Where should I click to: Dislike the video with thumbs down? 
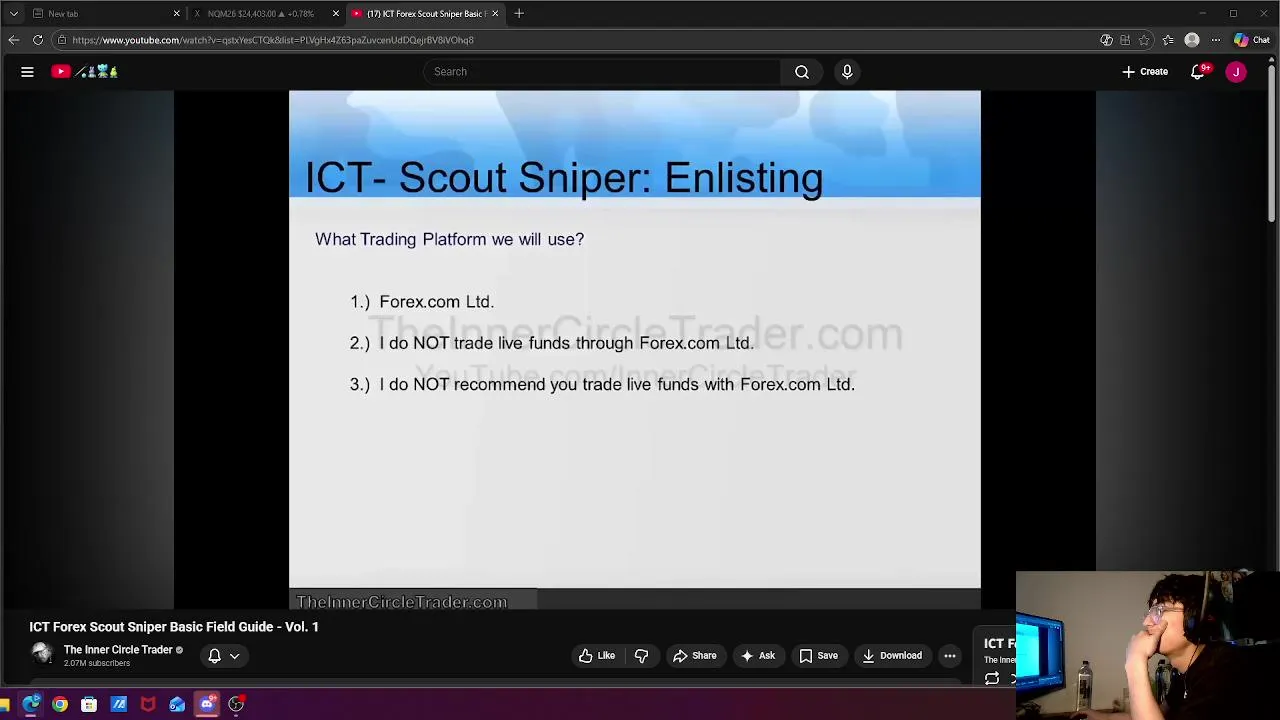tap(641, 656)
